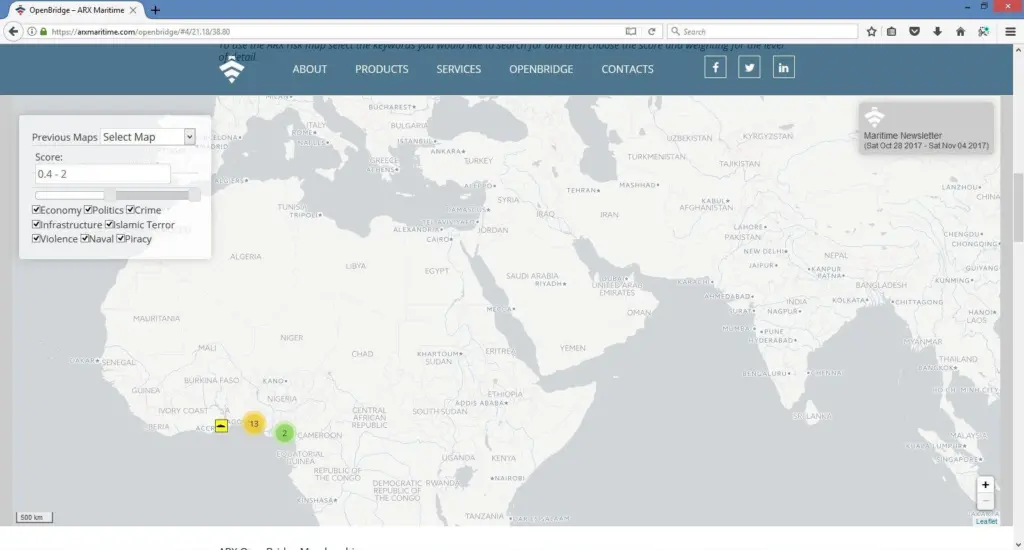Screen dimensions: 1024x550
Task: Toggle the Violence checkbox
Action: coord(37,238)
